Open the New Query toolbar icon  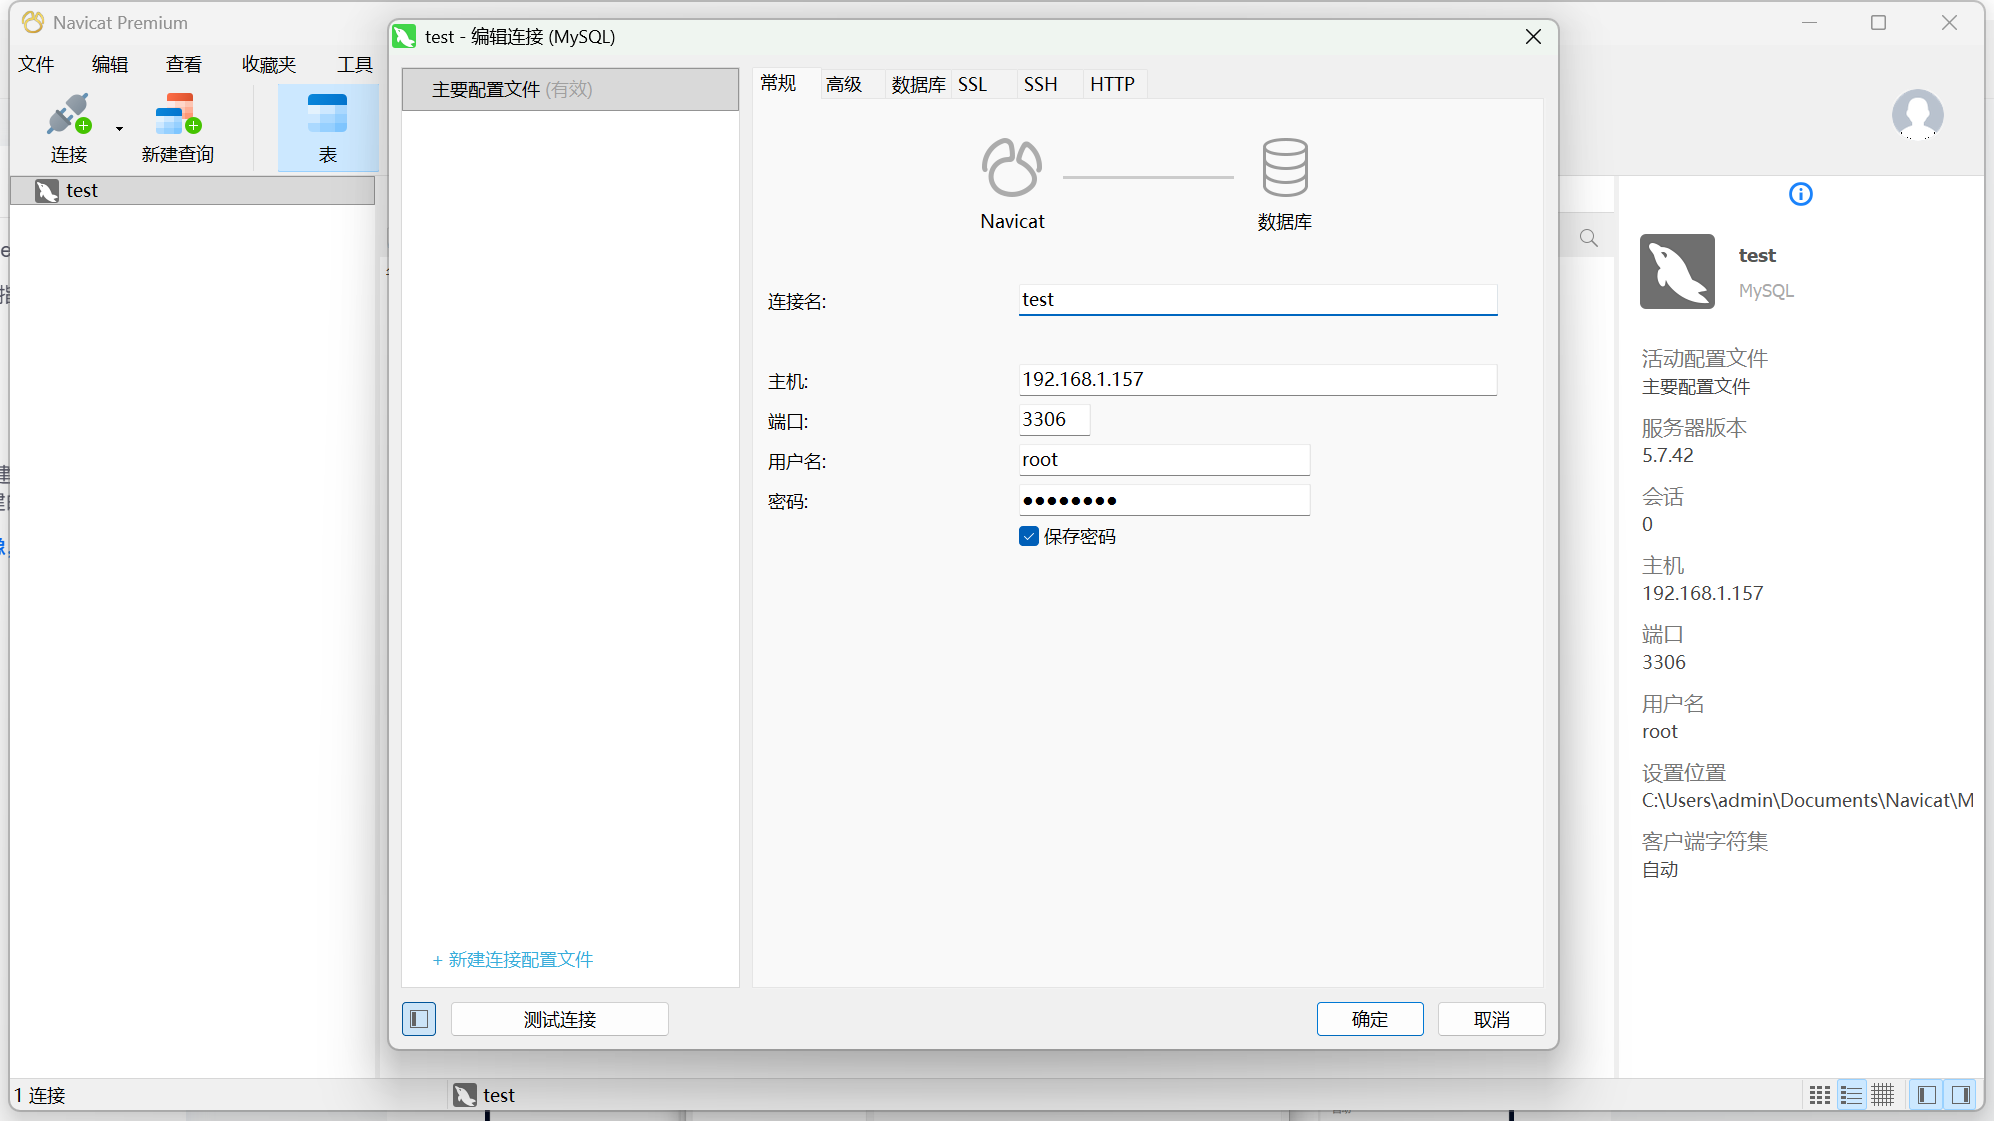178,116
